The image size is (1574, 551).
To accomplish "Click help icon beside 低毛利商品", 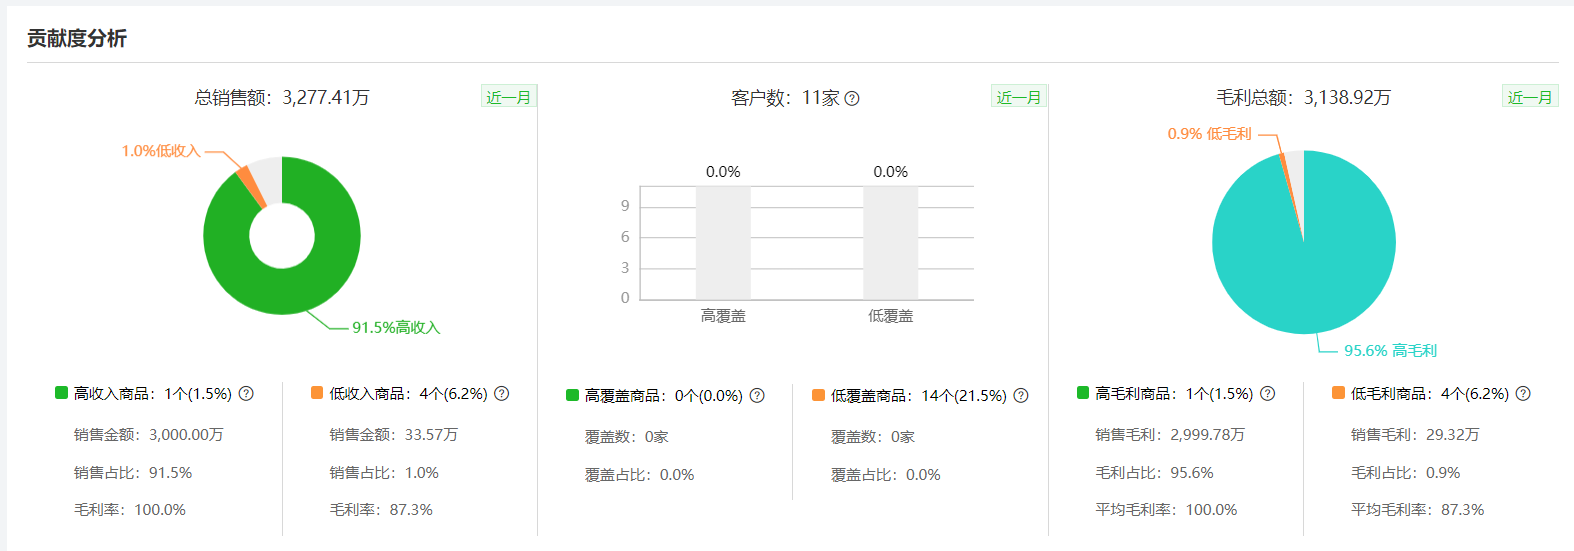I will click(1523, 394).
